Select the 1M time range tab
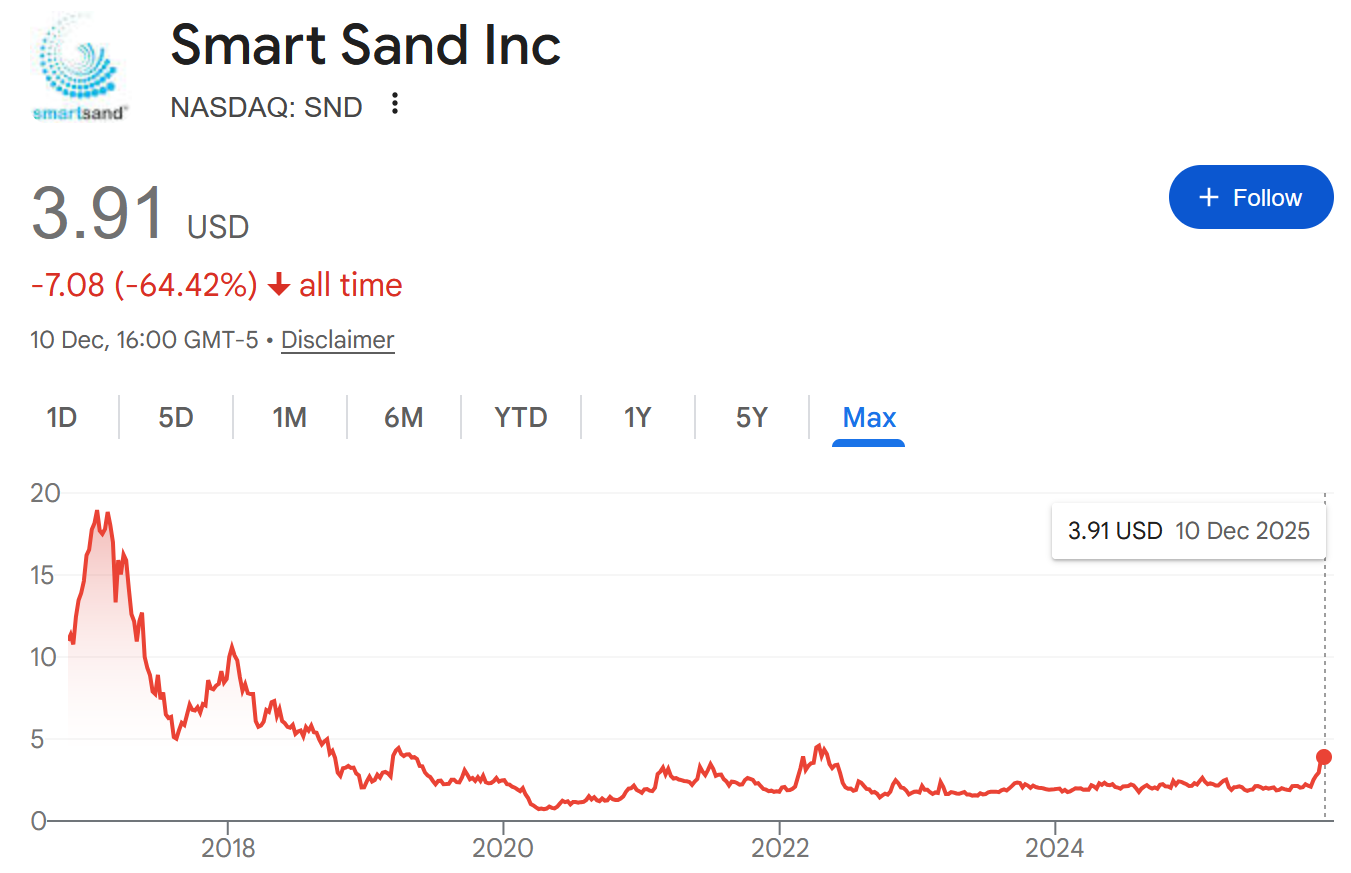The image size is (1351, 873). click(290, 417)
